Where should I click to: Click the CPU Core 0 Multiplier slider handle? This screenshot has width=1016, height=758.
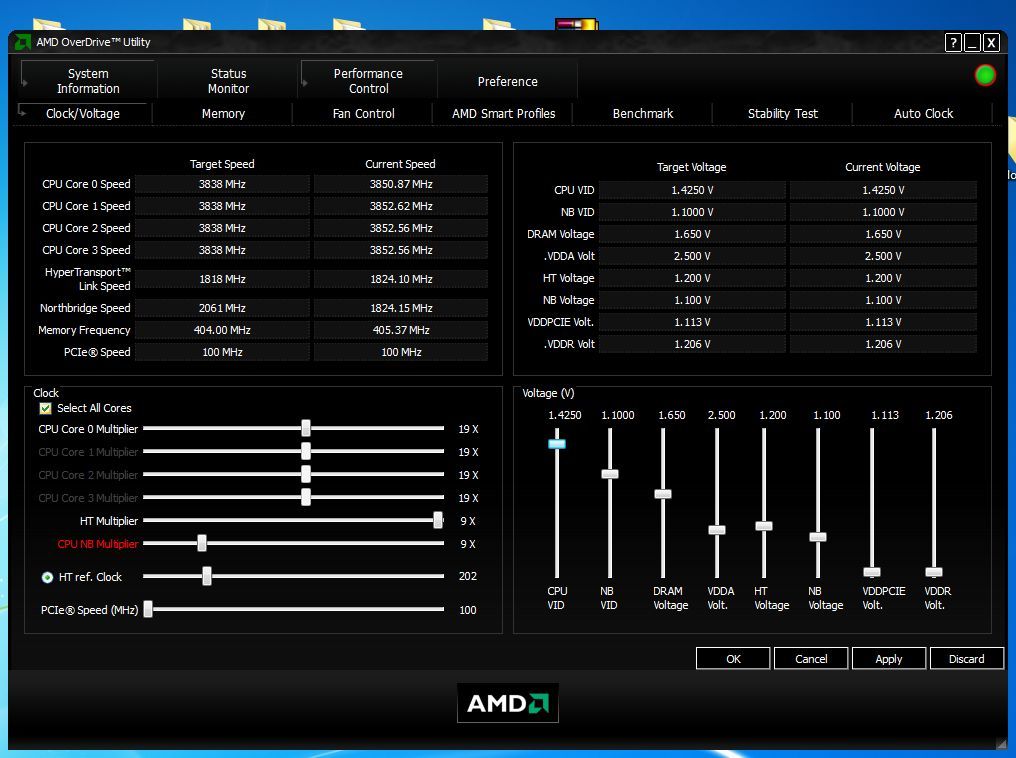[x=306, y=428]
